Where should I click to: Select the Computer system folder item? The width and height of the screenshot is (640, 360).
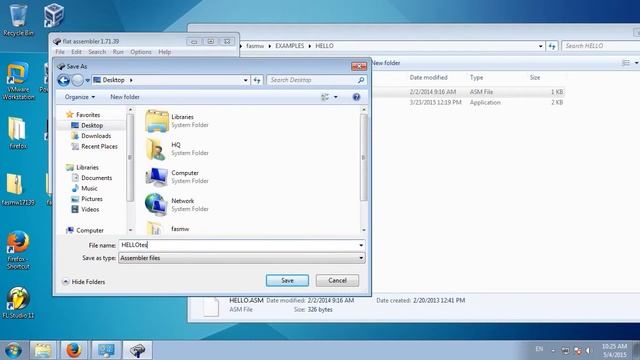pos(178,177)
